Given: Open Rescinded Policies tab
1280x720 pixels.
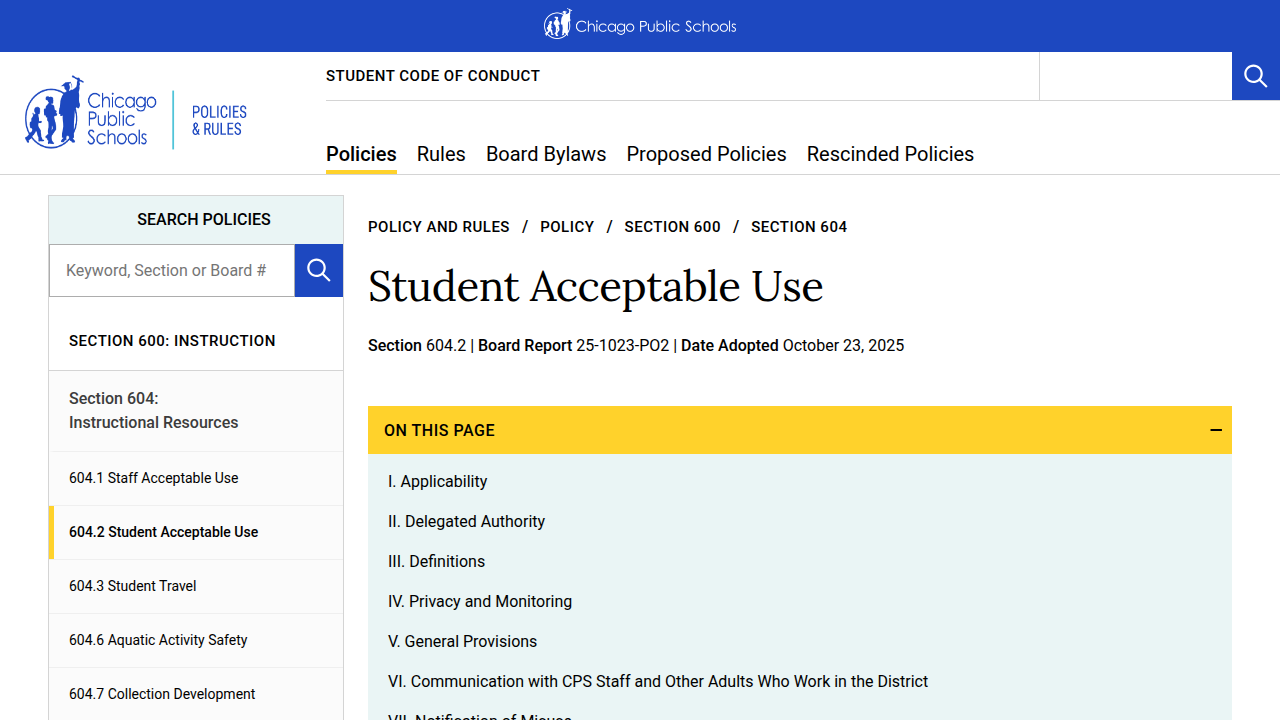Looking at the screenshot, I should tap(890, 154).
